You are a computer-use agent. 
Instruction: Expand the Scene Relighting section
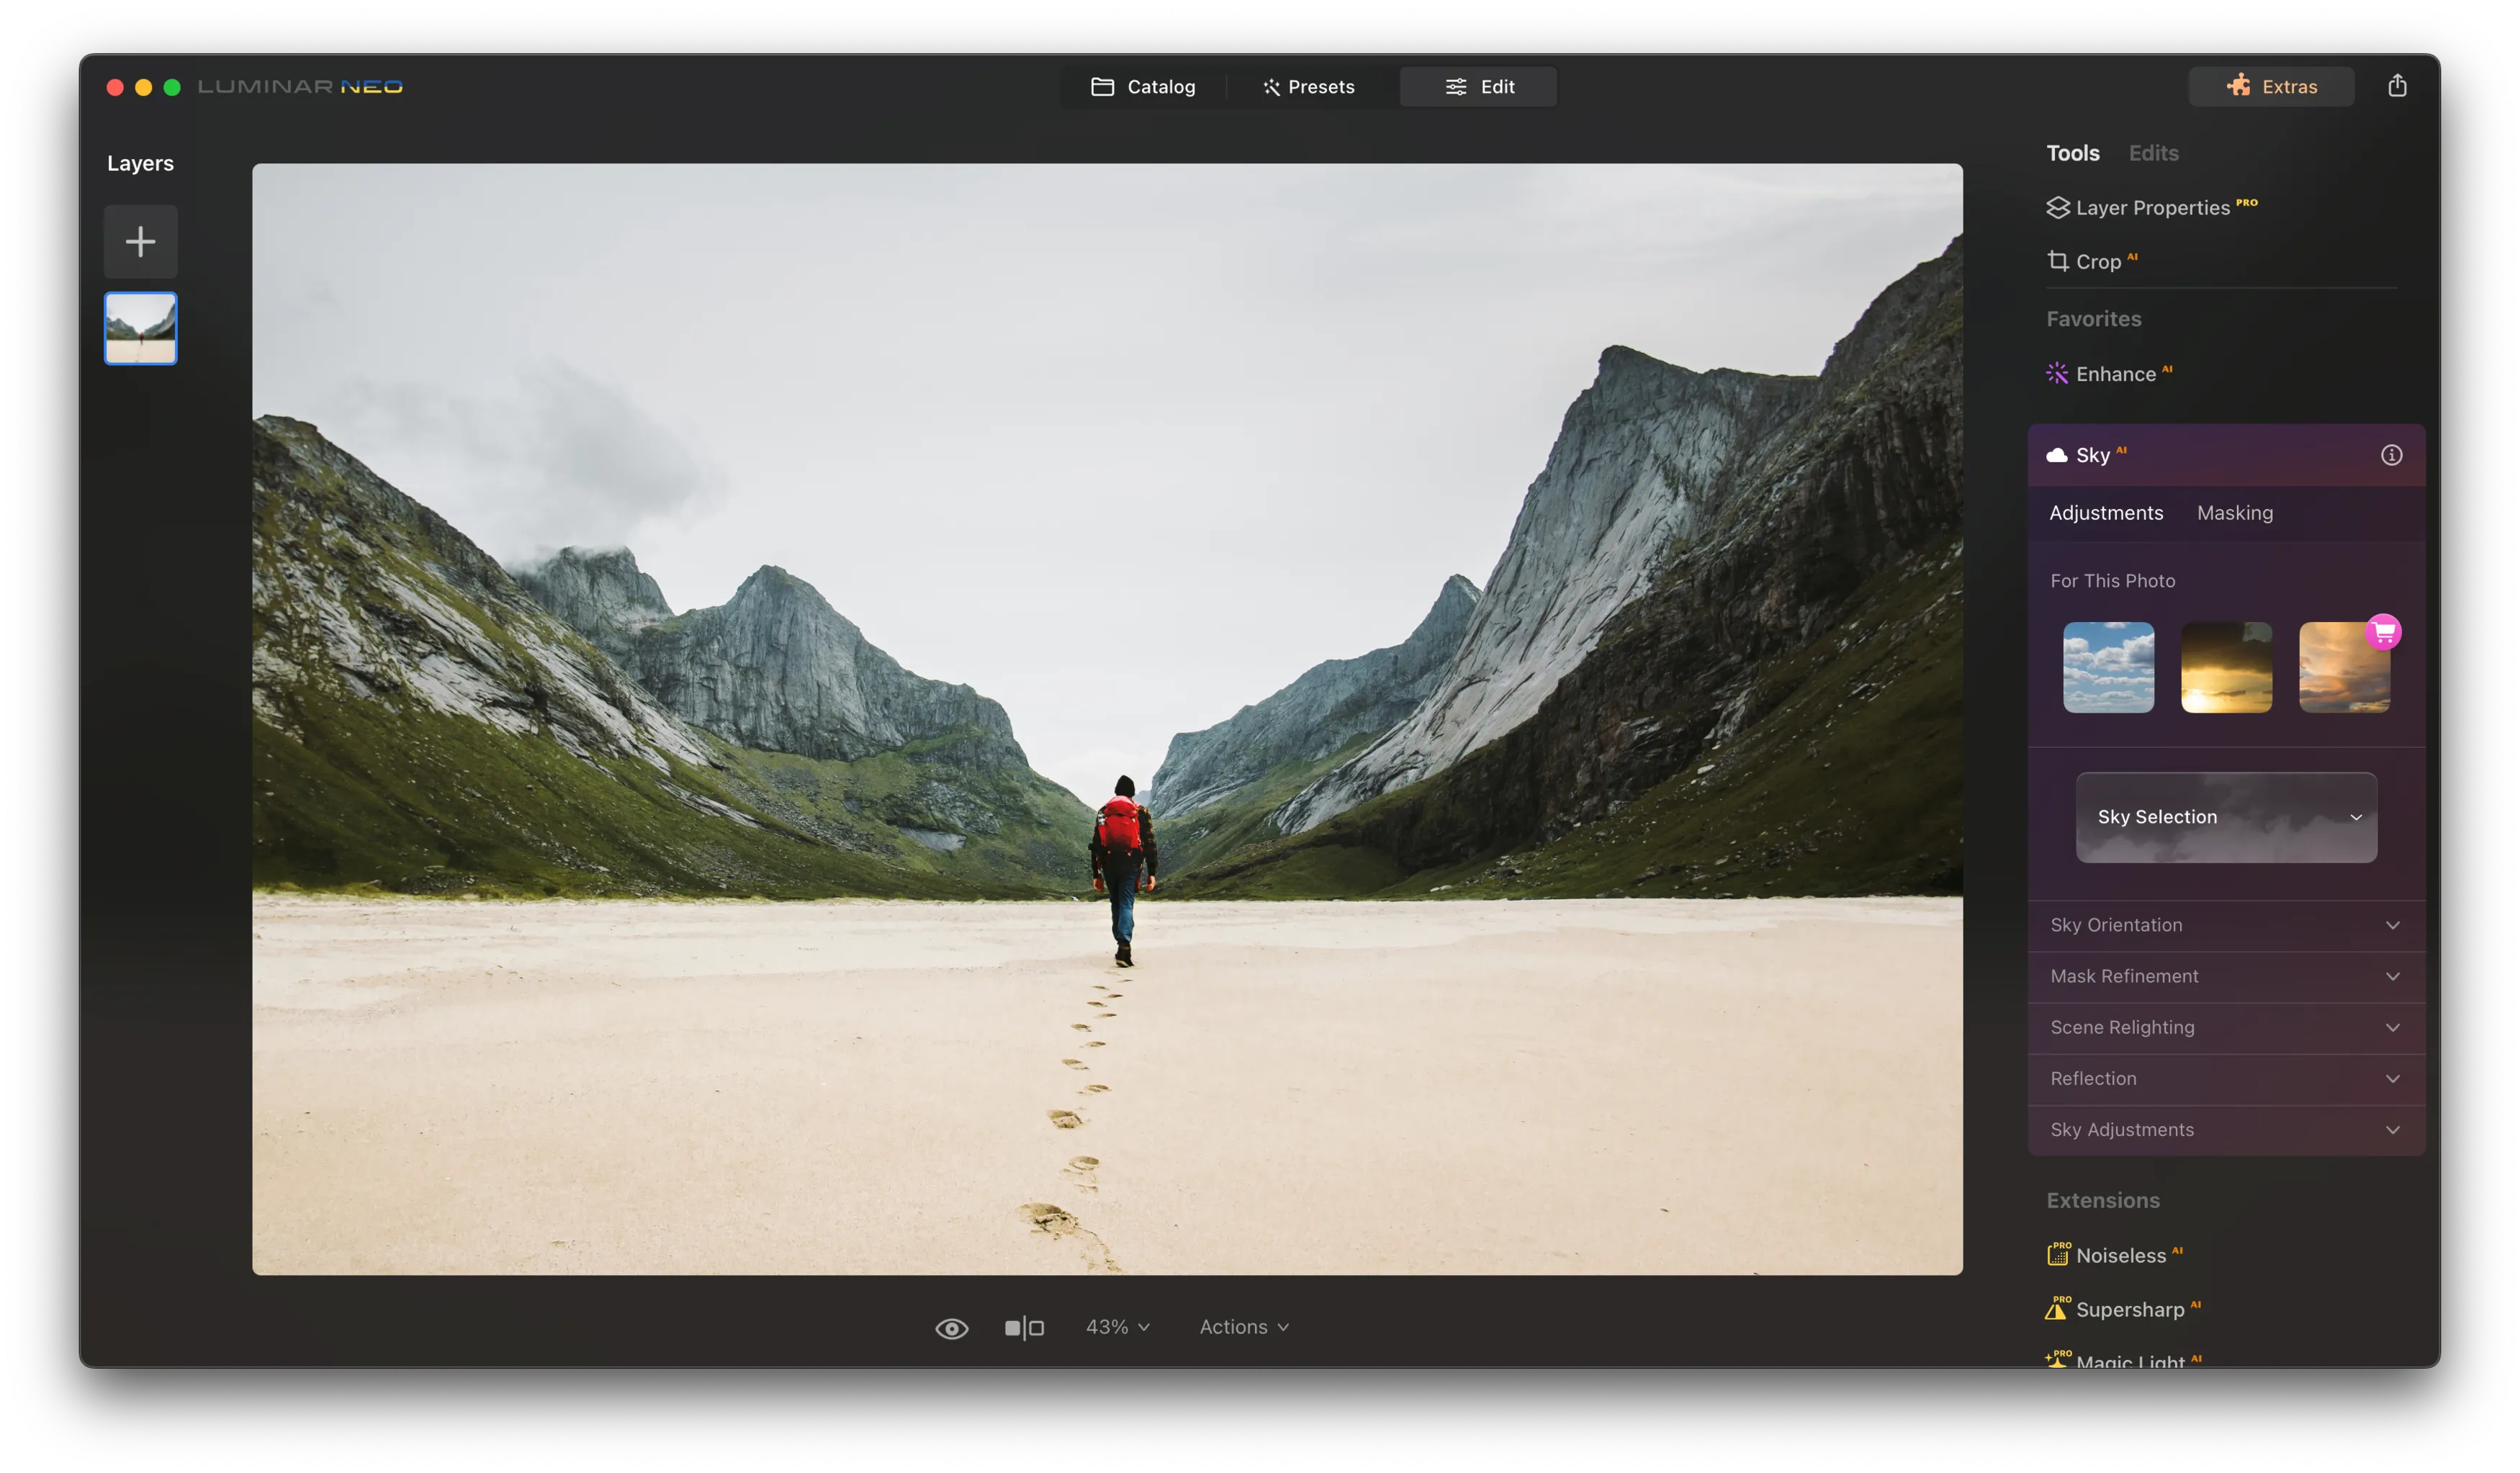(x=2225, y=1027)
